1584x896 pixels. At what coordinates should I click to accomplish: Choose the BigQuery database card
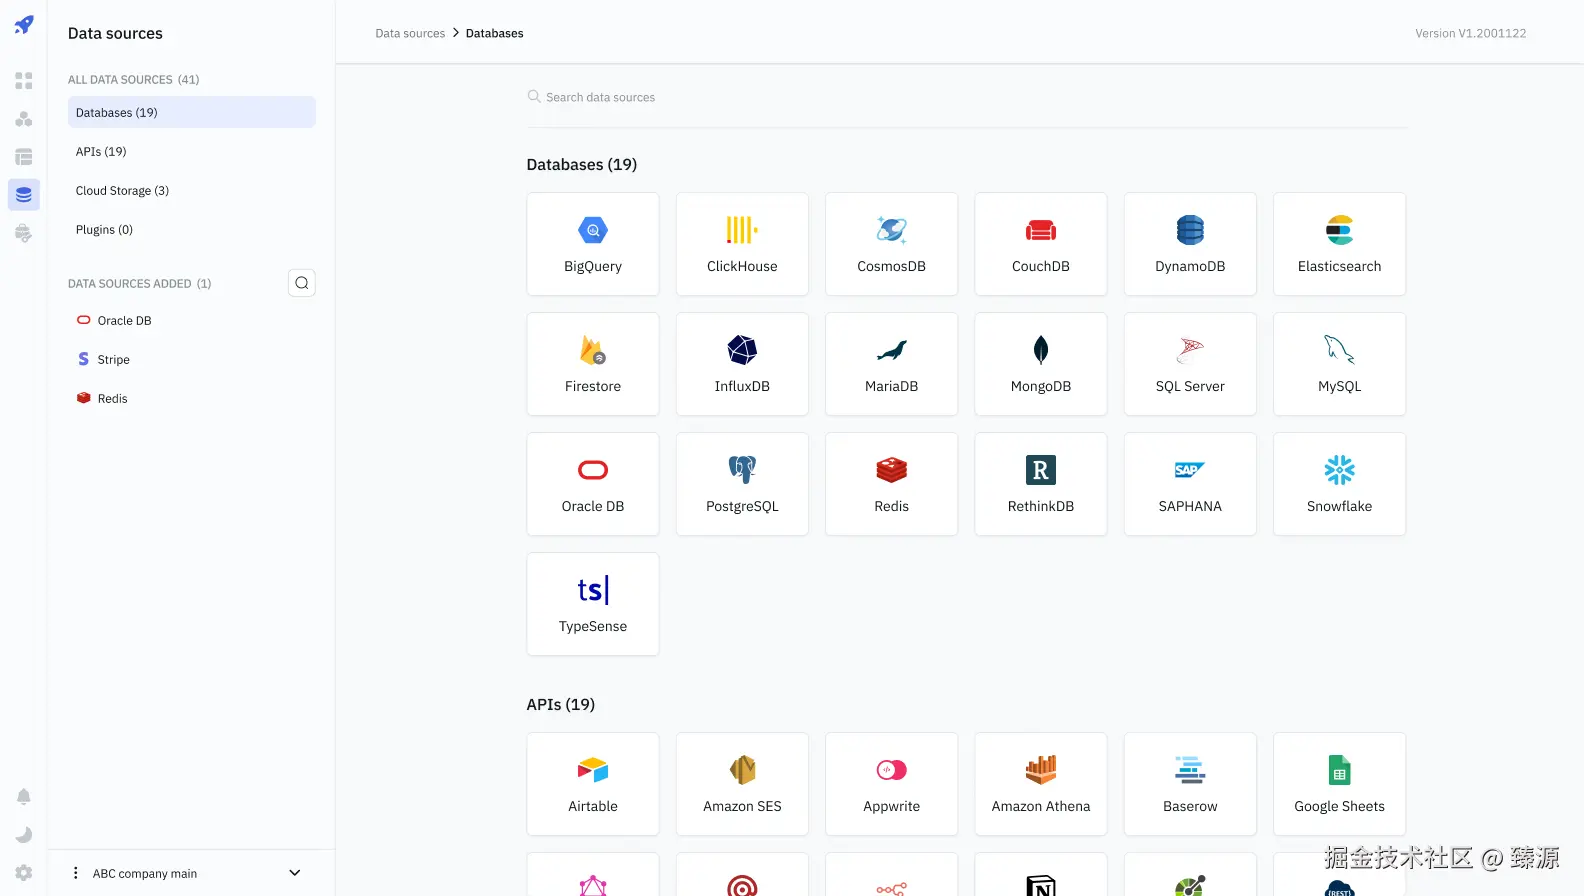(x=593, y=244)
